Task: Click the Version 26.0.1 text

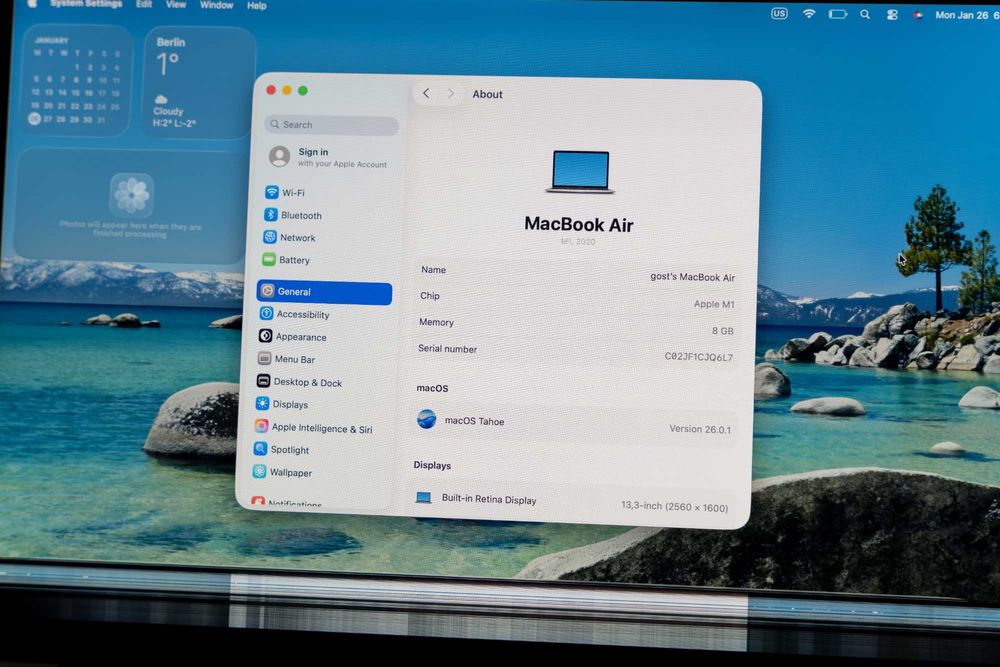Action: point(700,429)
